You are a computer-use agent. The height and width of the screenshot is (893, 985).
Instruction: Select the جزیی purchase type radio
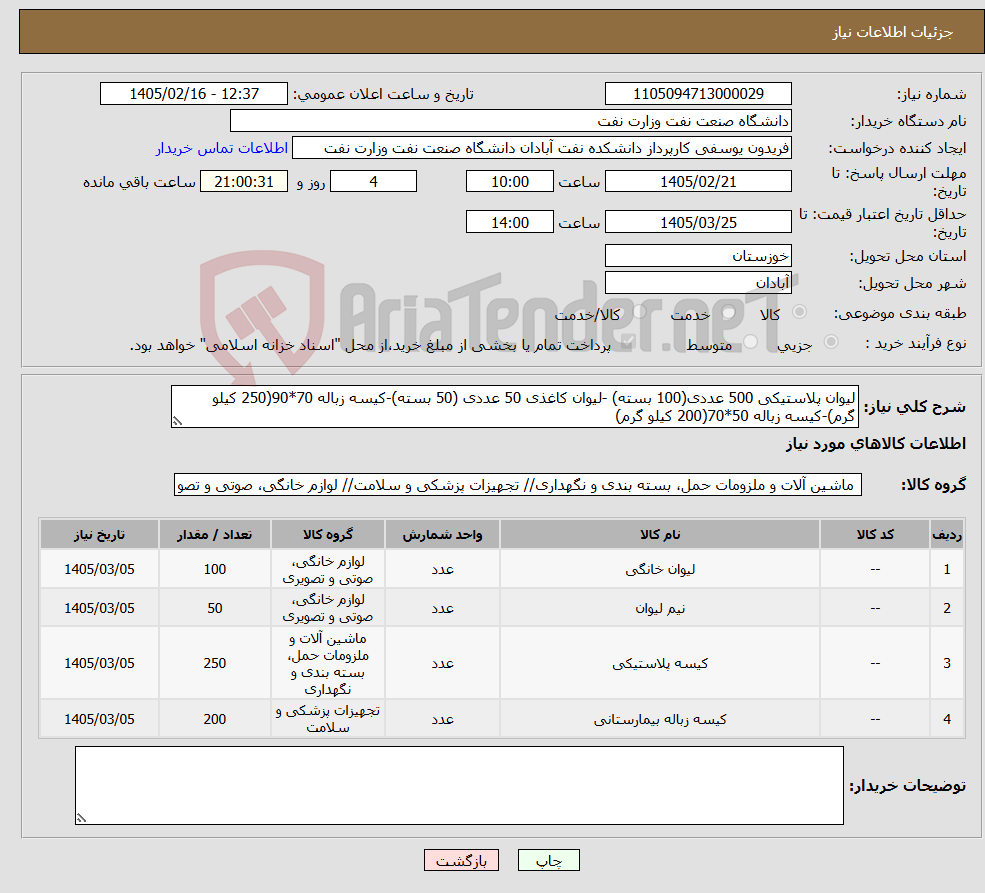point(830,342)
